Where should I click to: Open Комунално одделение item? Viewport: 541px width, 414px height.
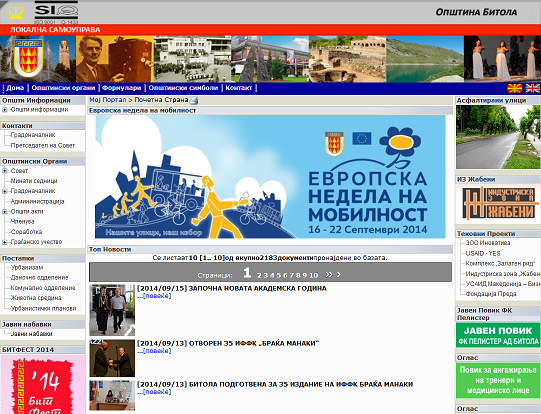[x=43, y=288]
